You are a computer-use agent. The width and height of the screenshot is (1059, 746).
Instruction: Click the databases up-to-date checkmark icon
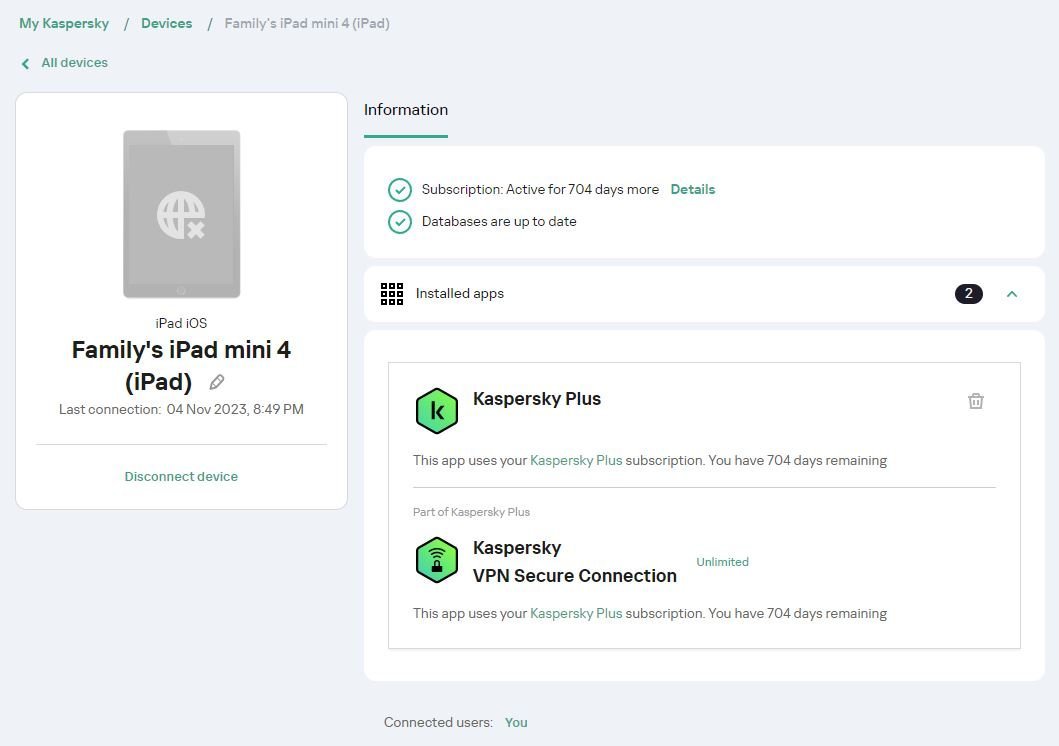coord(400,222)
